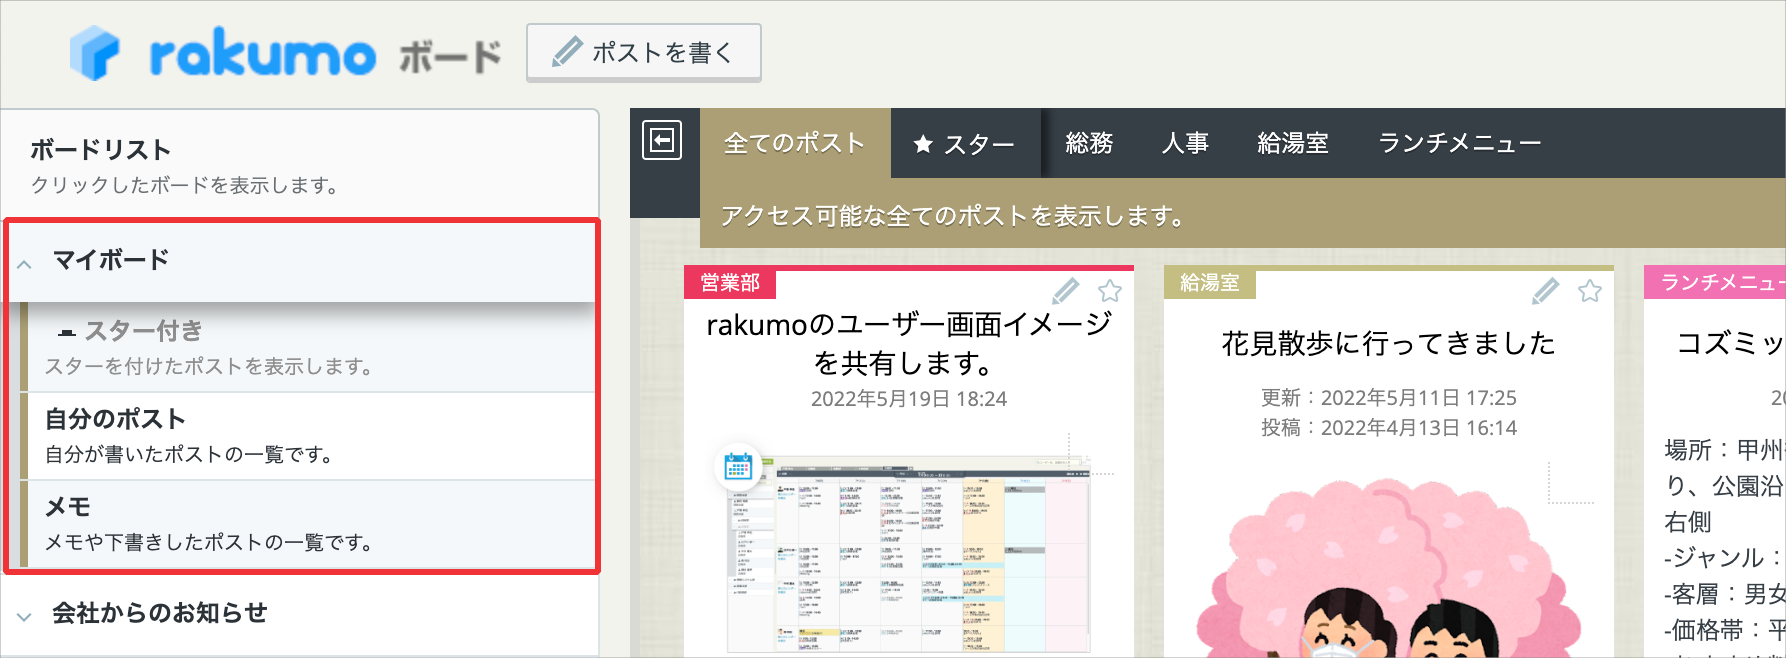Open the 給湯室 tab
This screenshot has width=1786, height=658.
tap(1293, 143)
